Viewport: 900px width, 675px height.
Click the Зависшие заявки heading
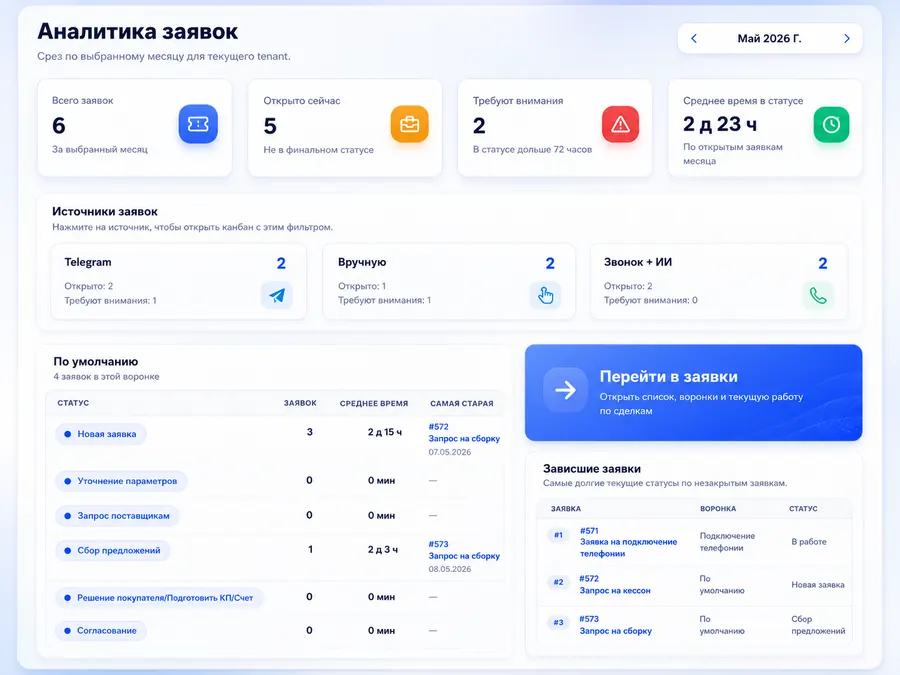point(592,469)
